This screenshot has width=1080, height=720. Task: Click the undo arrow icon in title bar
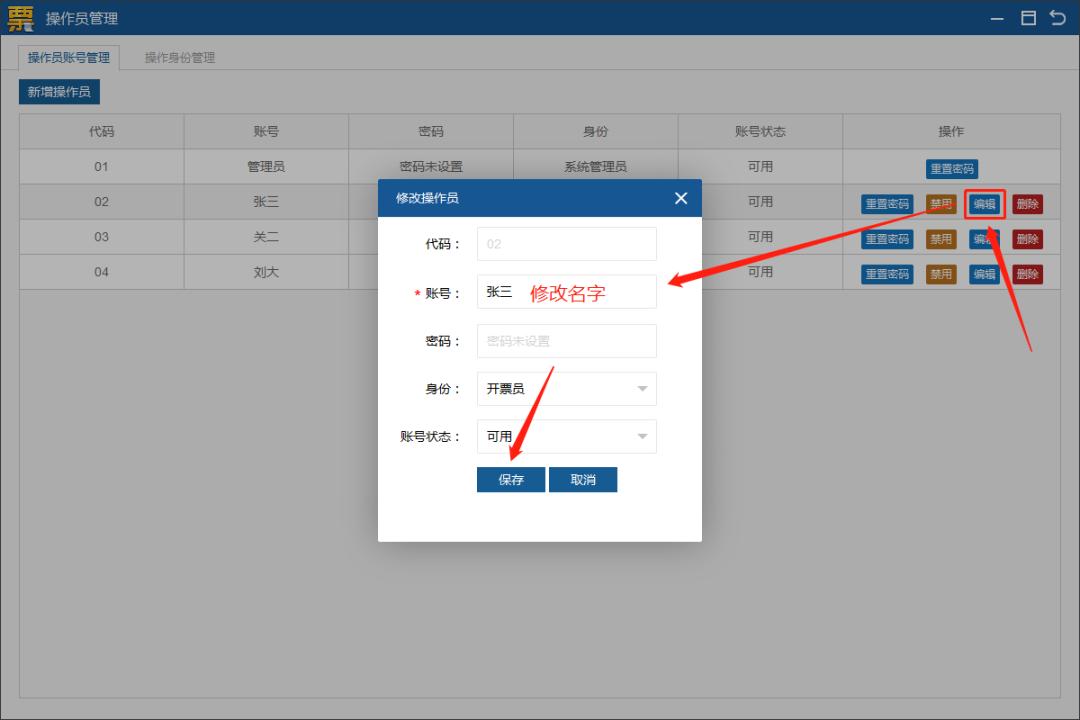[1059, 18]
